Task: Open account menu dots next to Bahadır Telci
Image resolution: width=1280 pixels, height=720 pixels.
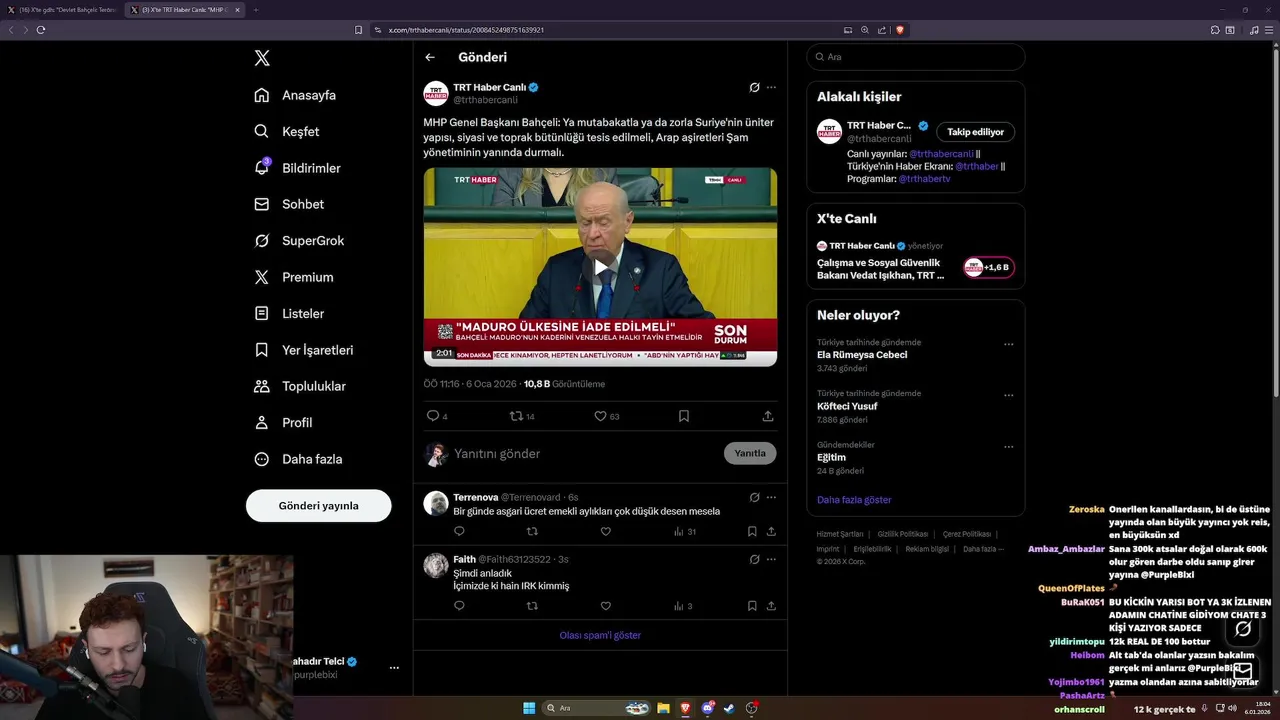Action: [x=394, y=668]
